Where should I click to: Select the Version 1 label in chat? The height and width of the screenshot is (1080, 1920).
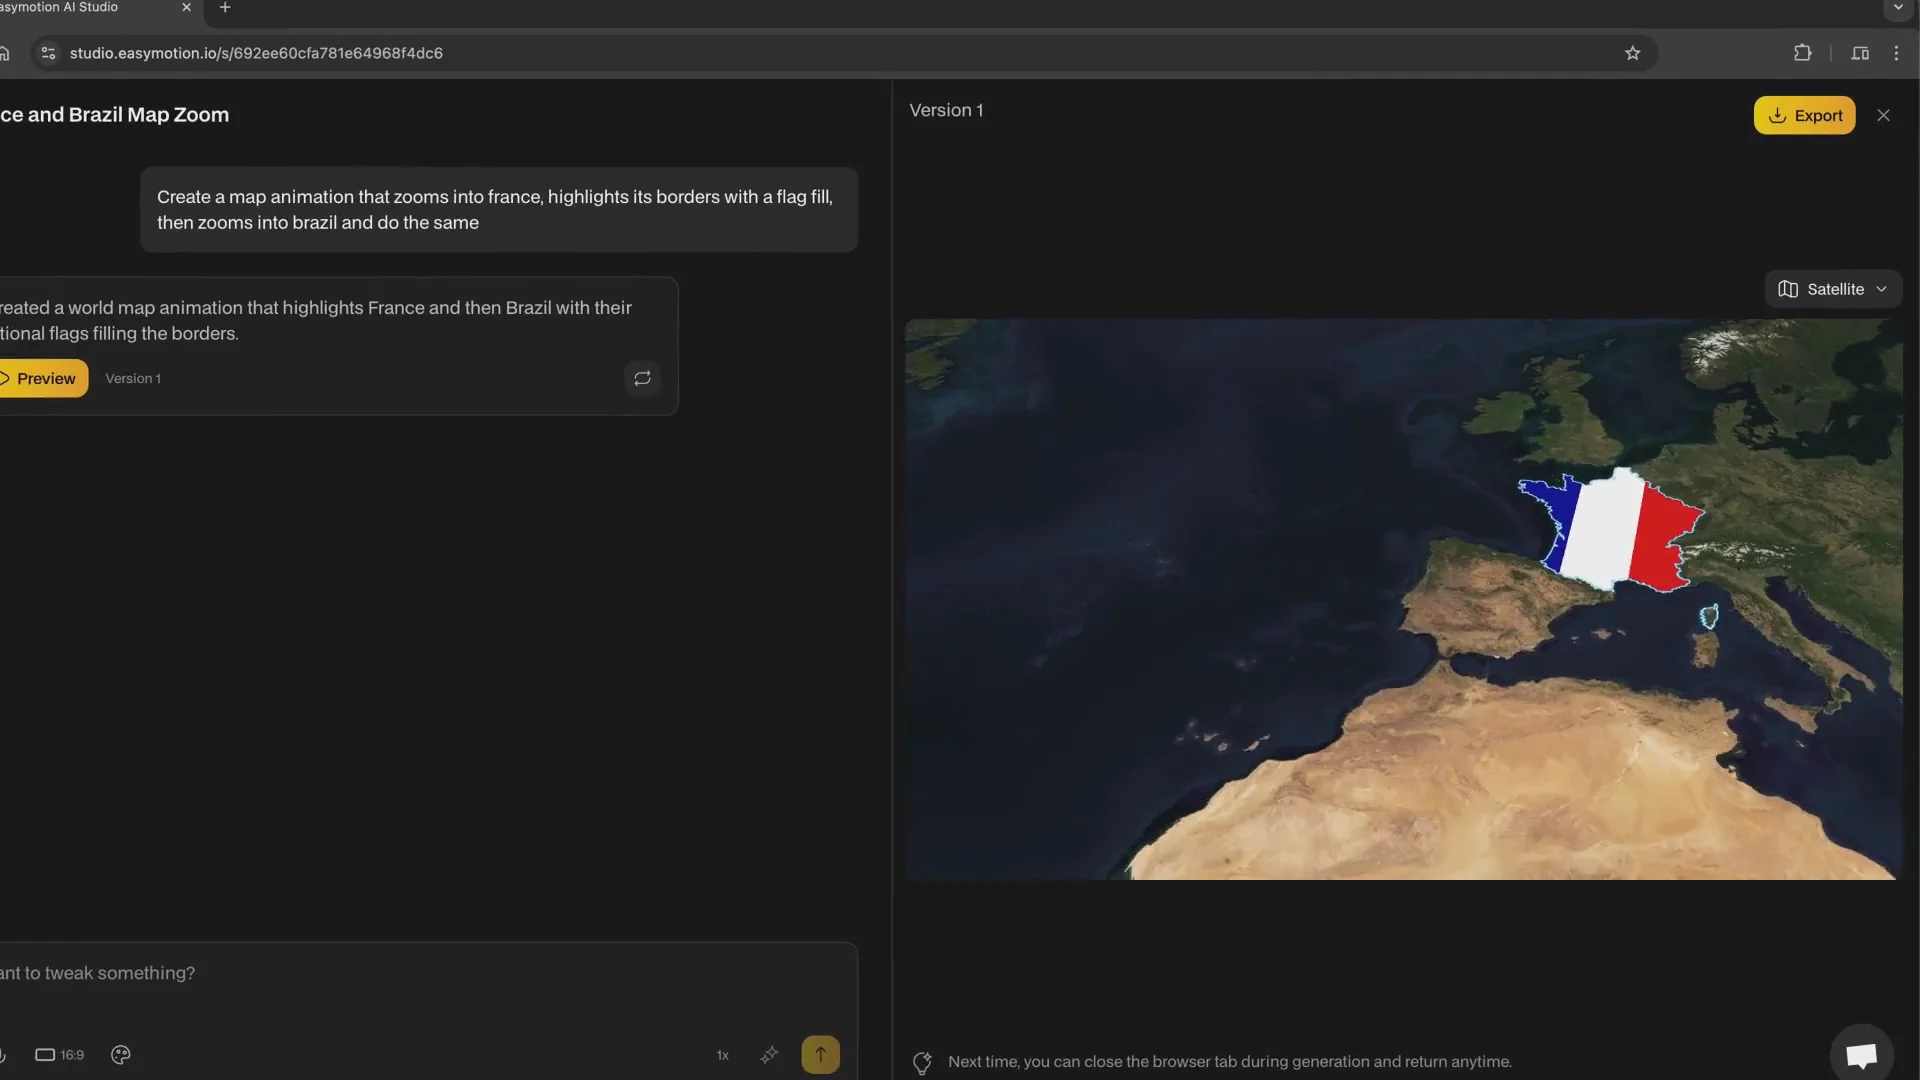tap(133, 378)
